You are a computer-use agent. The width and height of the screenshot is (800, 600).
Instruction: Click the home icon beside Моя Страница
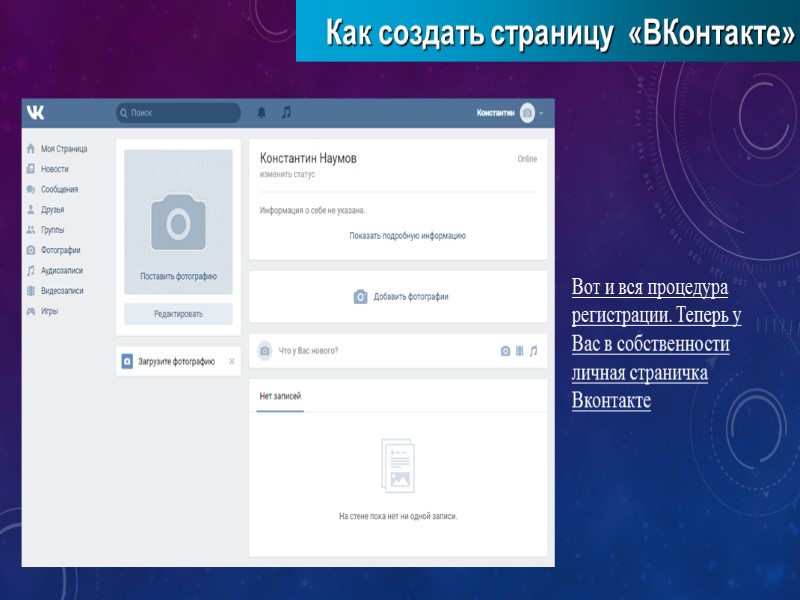click(x=31, y=148)
